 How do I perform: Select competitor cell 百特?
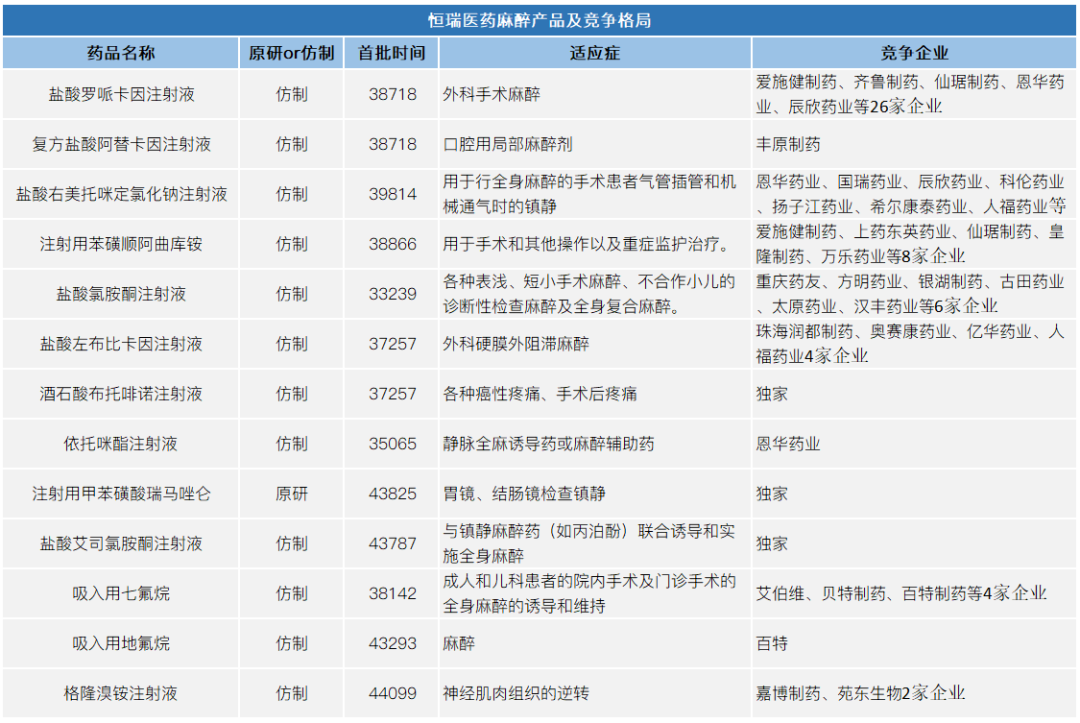coord(772,644)
